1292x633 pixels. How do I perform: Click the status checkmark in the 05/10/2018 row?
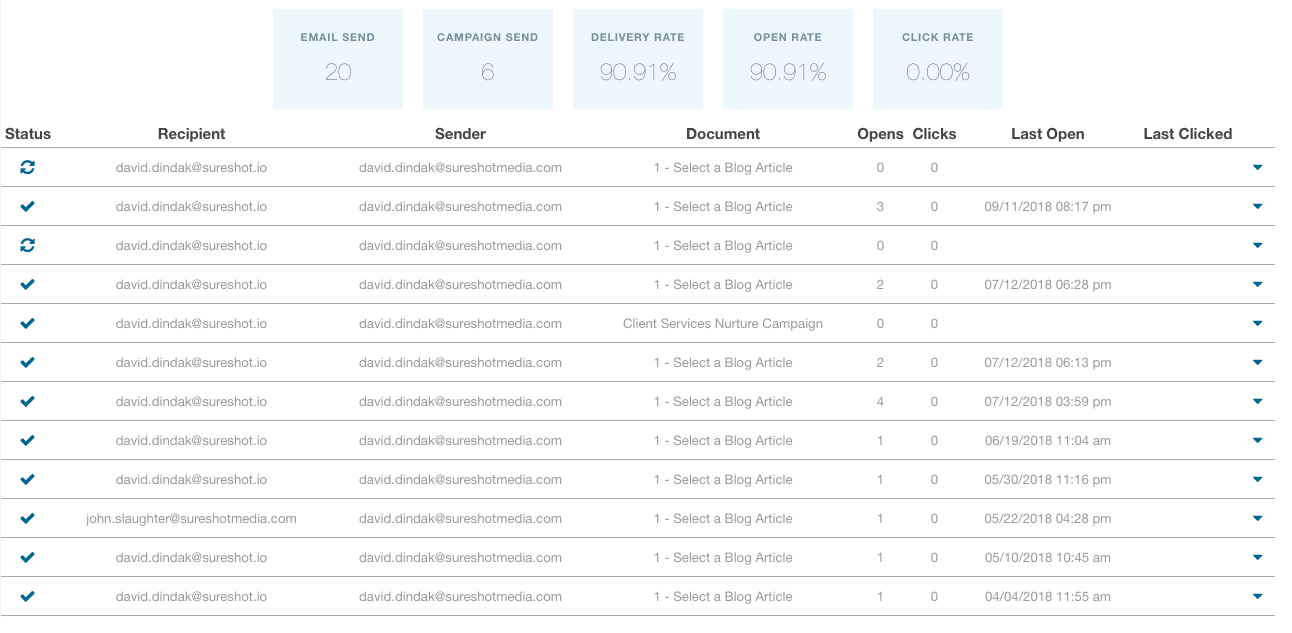click(x=27, y=558)
